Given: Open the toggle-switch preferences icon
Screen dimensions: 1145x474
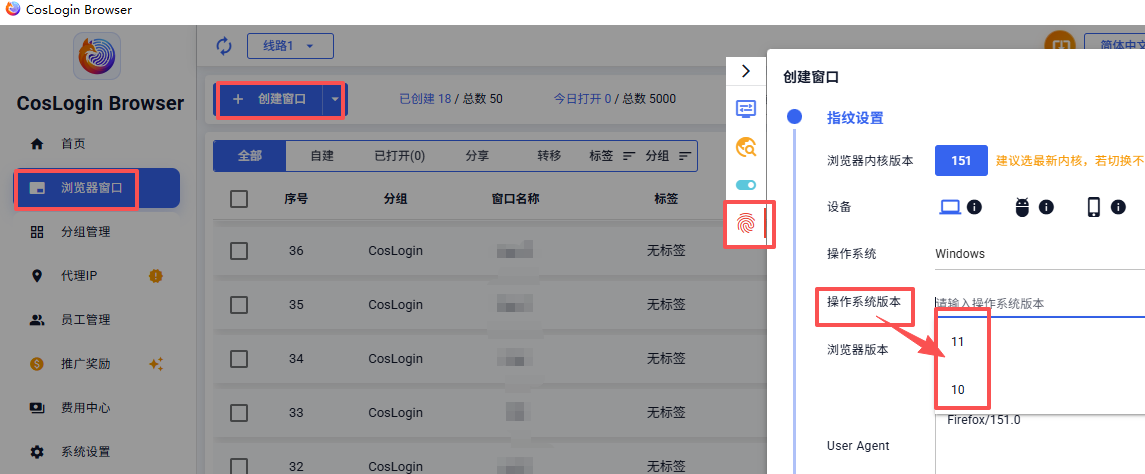Looking at the screenshot, I should [746, 185].
